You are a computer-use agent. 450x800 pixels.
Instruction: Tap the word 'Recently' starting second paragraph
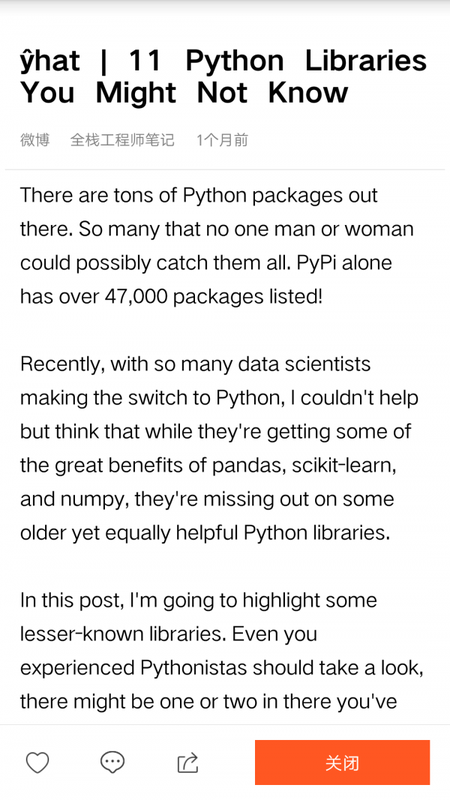(62, 364)
